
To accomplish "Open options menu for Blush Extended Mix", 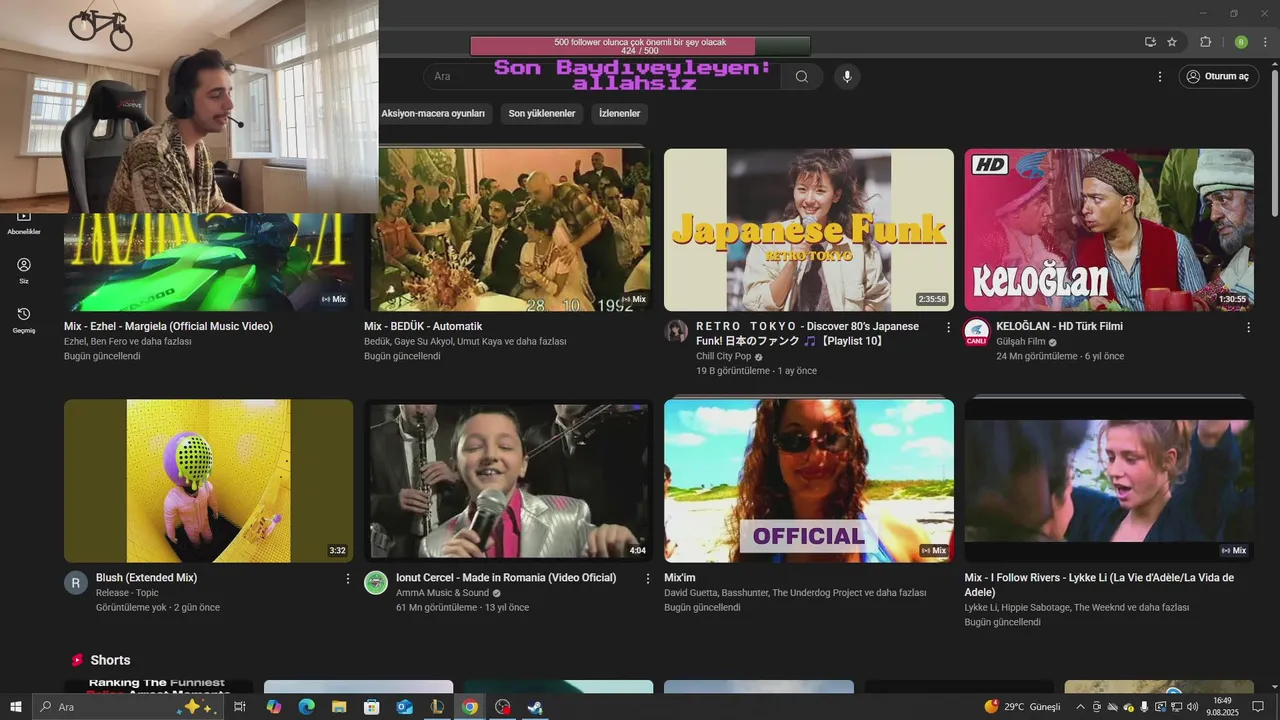I will pos(348,578).
